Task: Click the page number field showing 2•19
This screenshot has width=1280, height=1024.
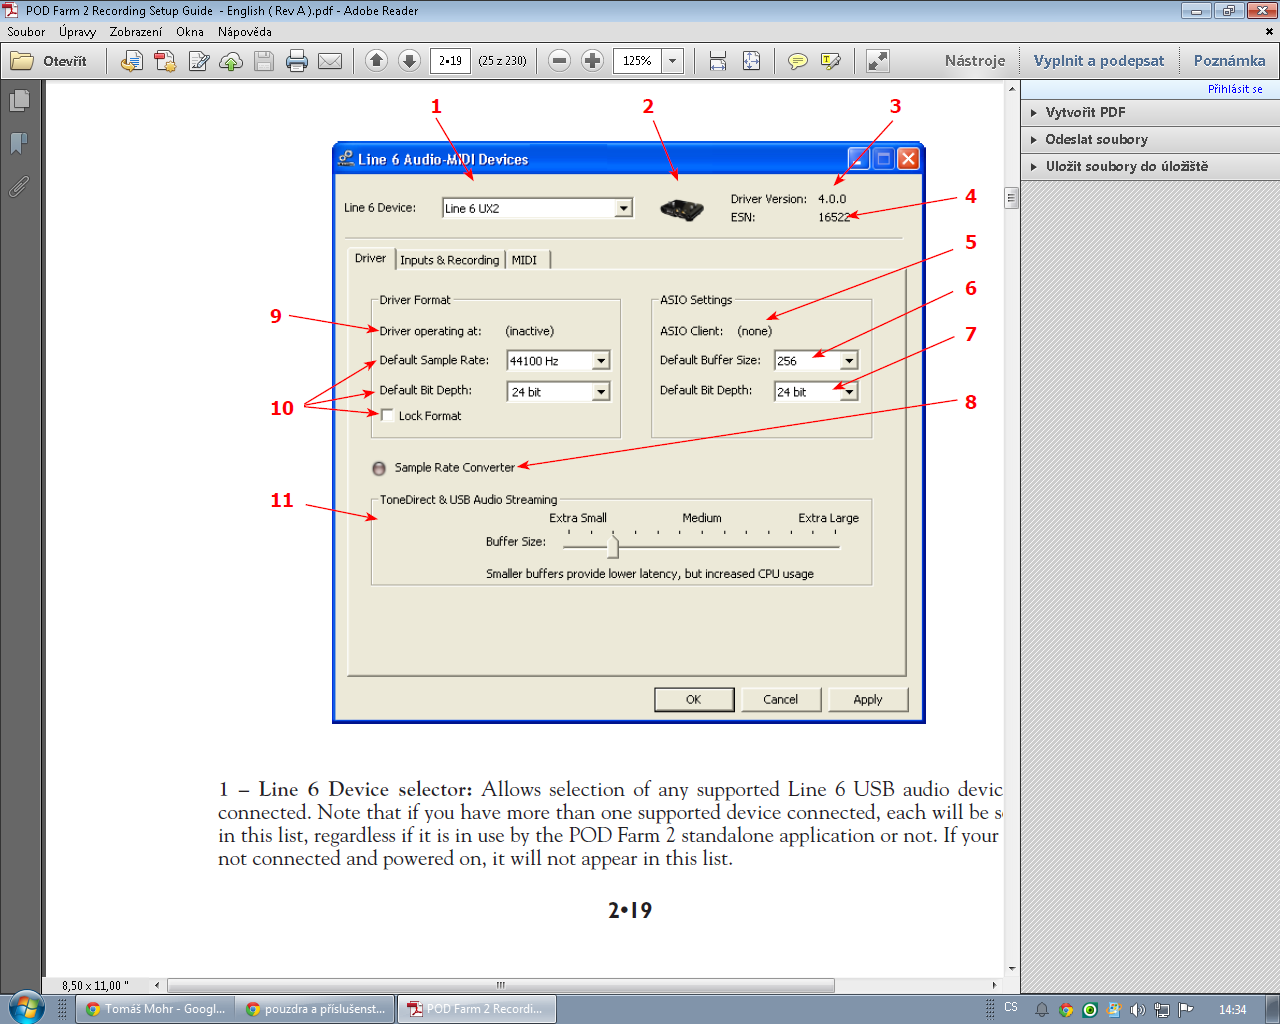Action: pos(451,61)
